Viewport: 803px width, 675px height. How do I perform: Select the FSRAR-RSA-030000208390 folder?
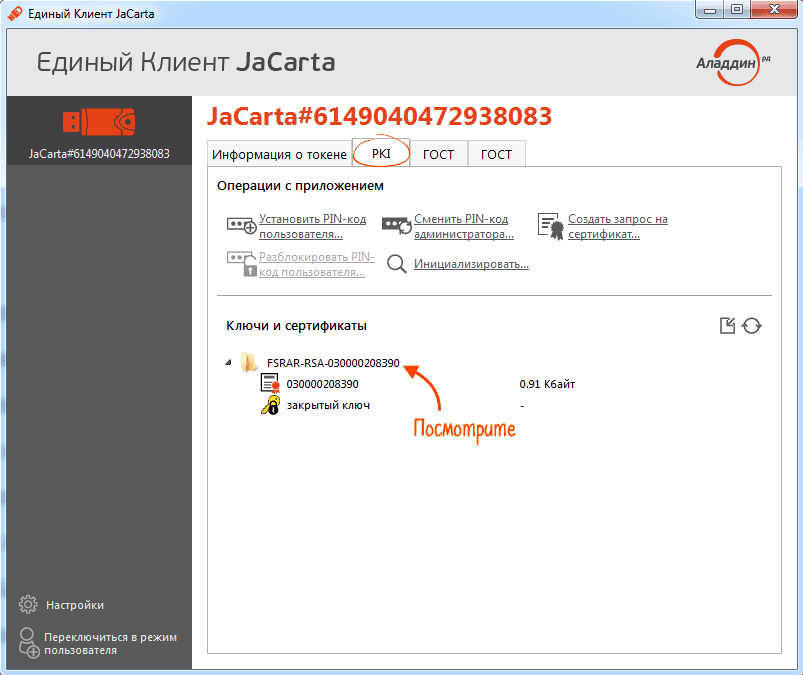tap(333, 363)
